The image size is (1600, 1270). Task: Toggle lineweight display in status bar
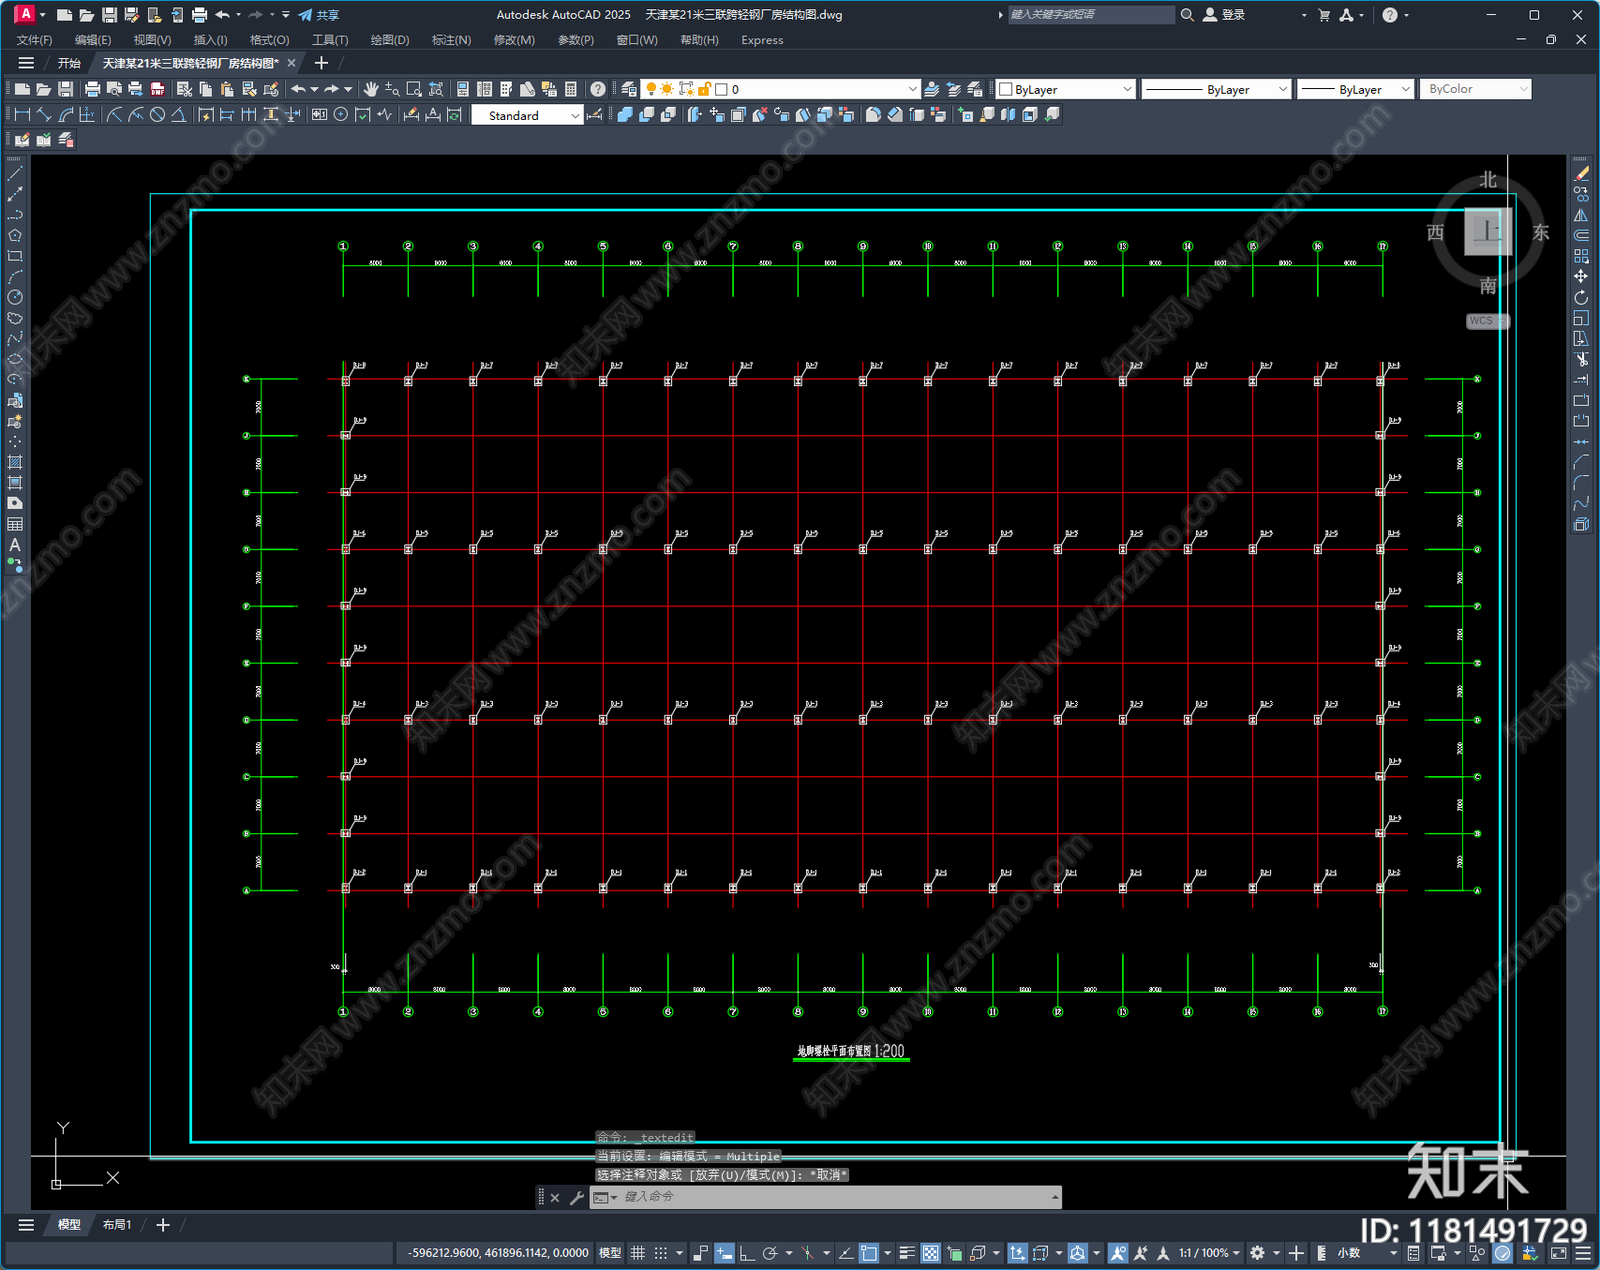907,1253
